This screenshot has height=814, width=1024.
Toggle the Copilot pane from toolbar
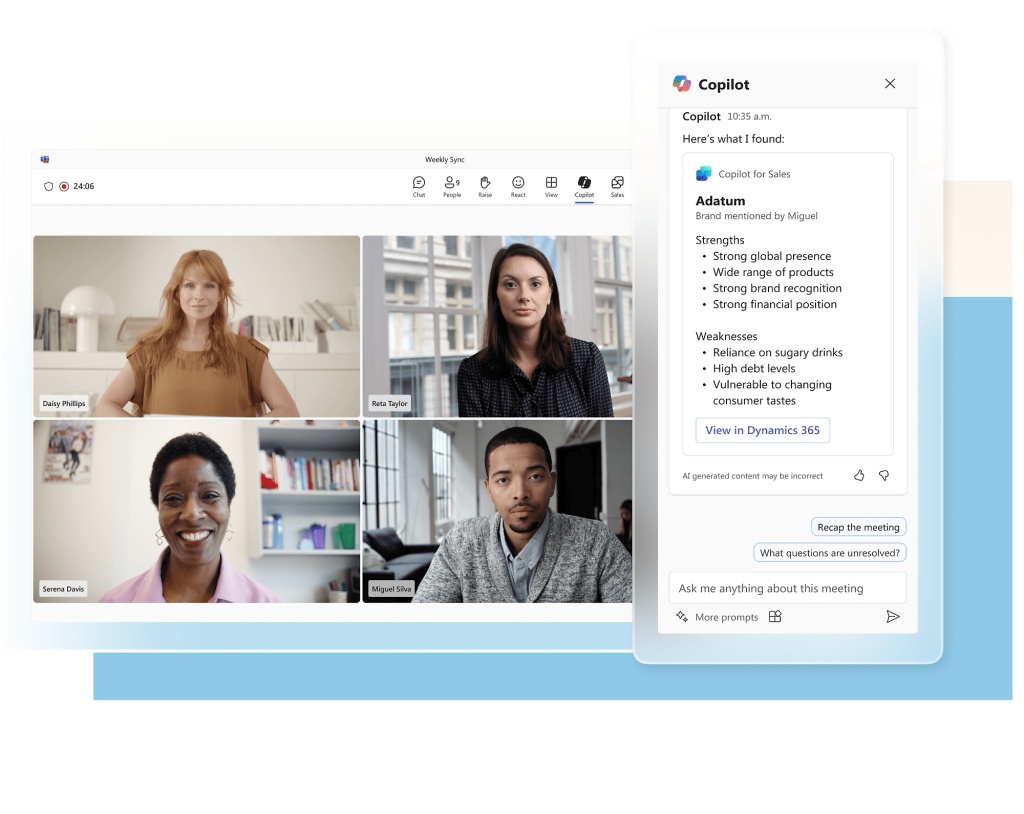pyautogui.click(x=584, y=186)
